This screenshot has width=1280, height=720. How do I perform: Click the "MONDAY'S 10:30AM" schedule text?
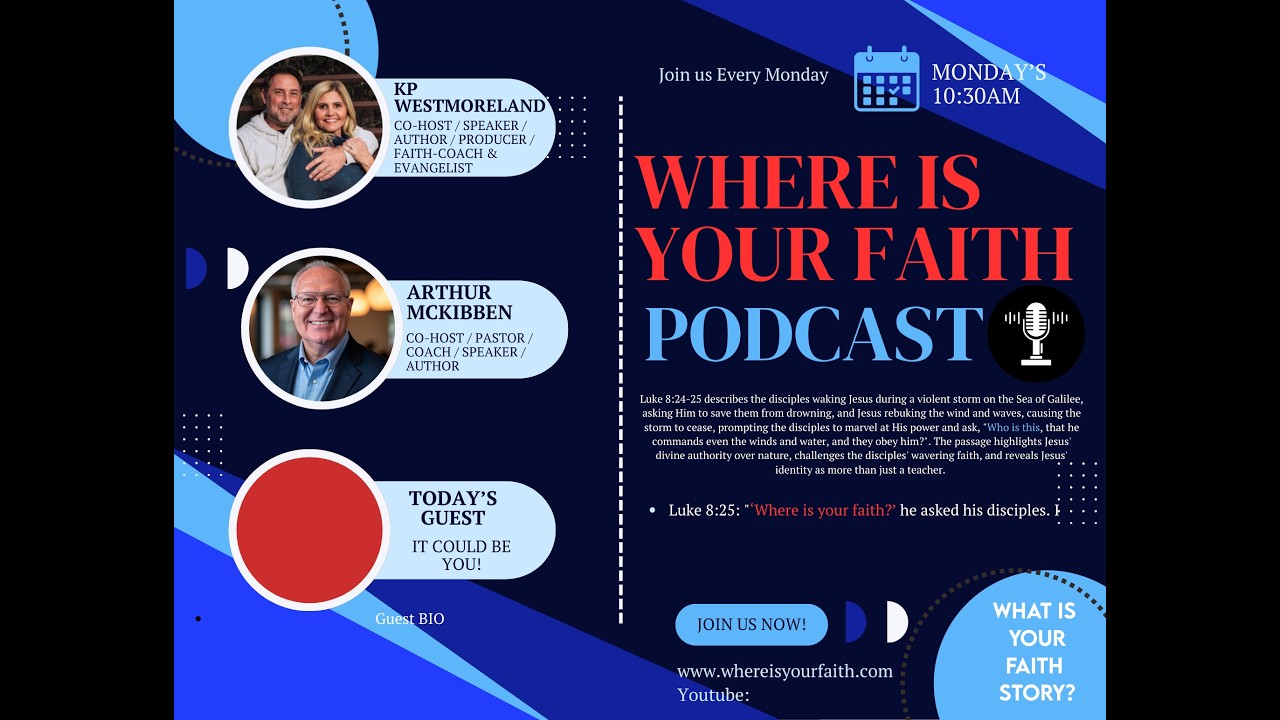click(x=989, y=84)
